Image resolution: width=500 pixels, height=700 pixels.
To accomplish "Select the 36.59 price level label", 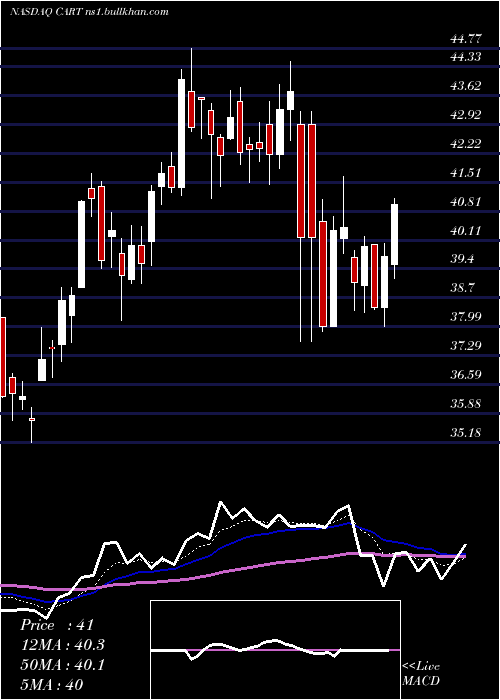I will point(466,375).
